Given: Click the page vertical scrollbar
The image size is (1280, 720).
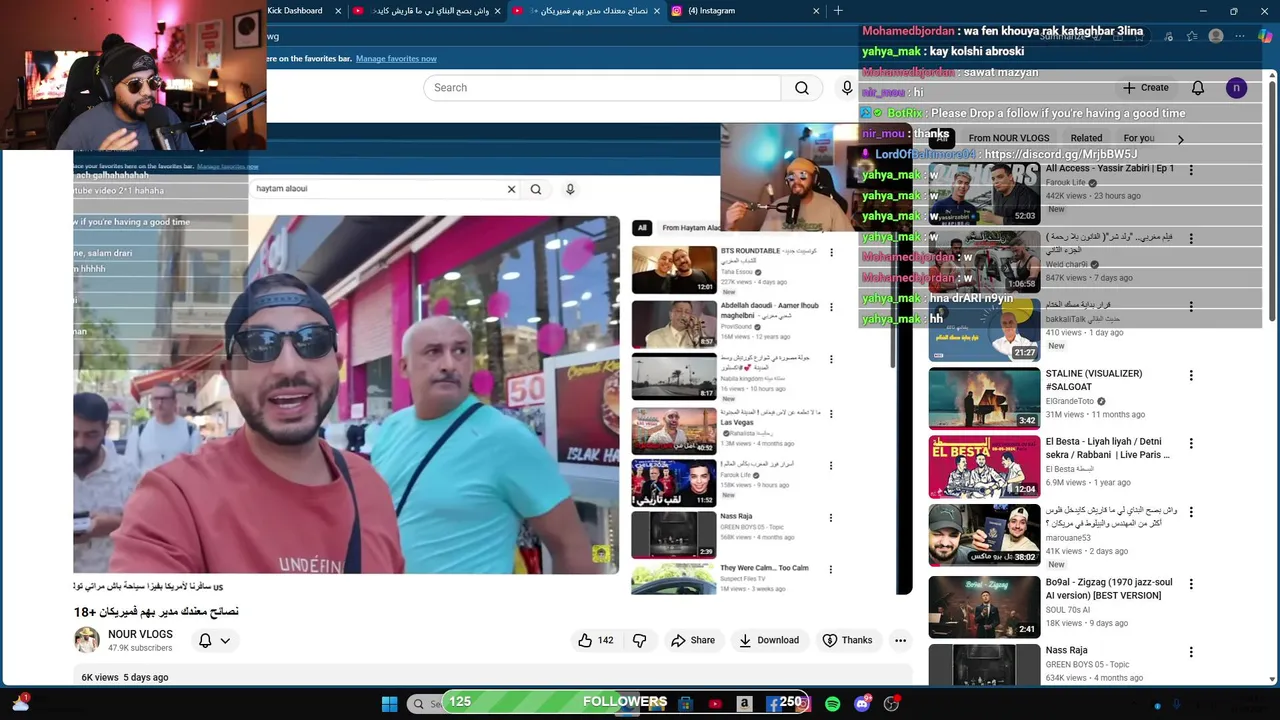Looking at the screenshot, I should pos(1273,200).
